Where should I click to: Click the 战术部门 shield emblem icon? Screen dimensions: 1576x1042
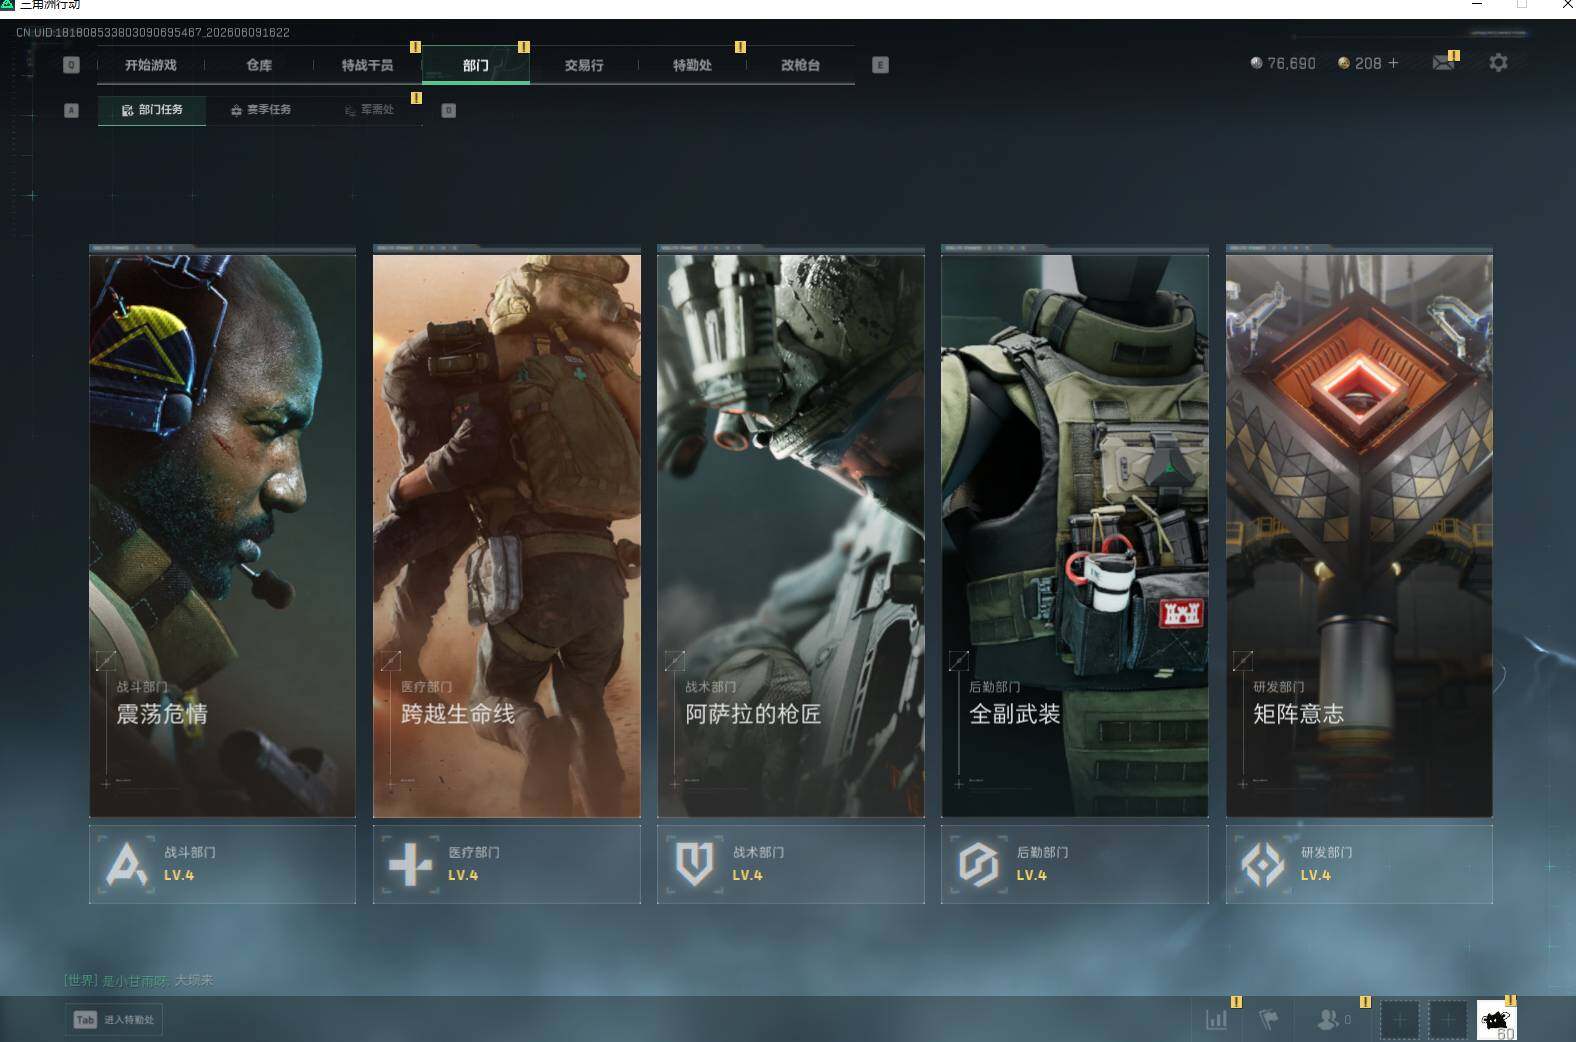point(694,864)
